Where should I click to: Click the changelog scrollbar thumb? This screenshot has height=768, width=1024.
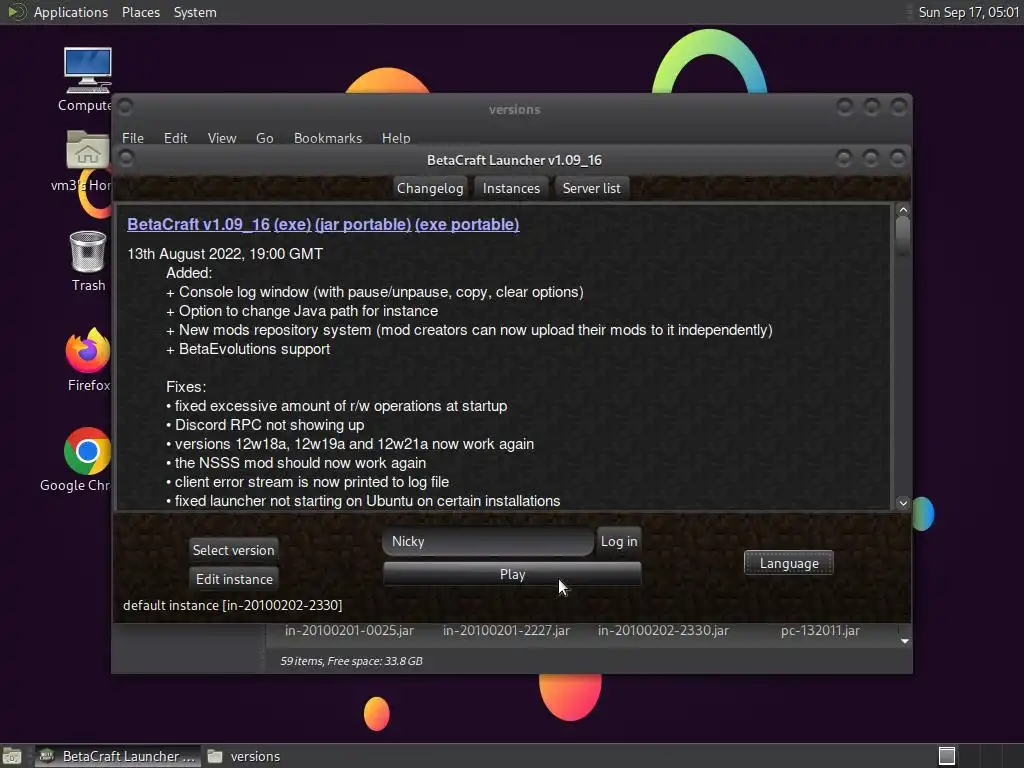(903, 236)
